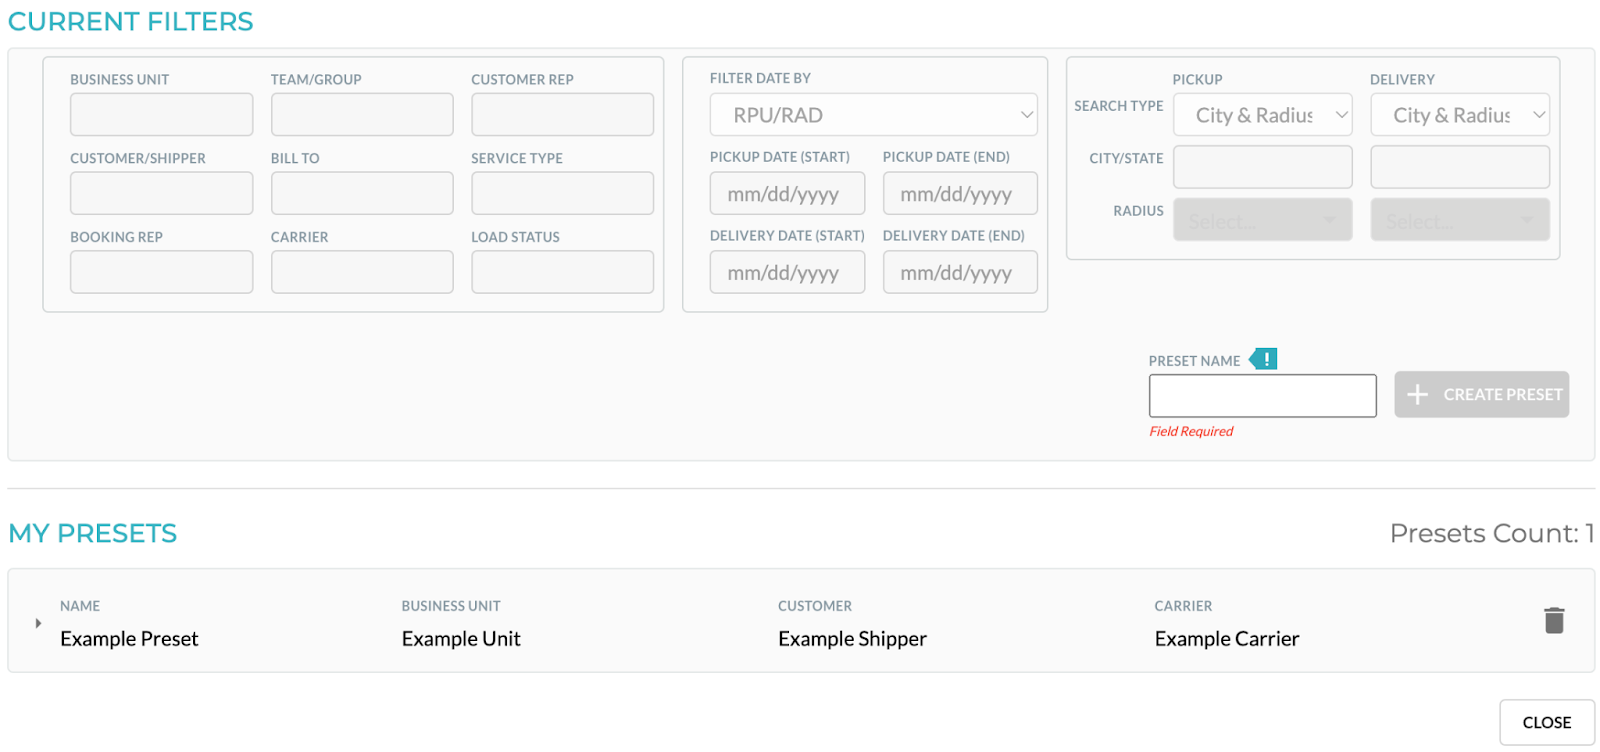Open the Delivery search type dropdown
Screen dimensions: 1600x752
[1459, 115]
